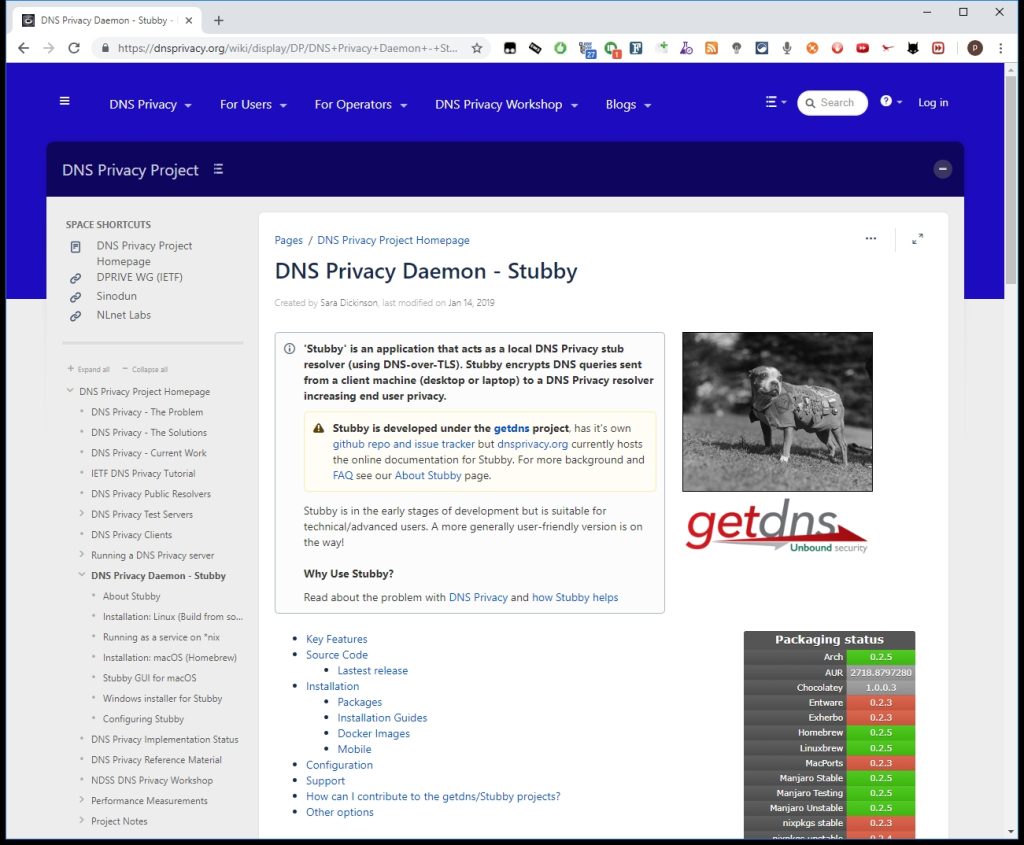Click the browser forward arrow

[49, 48]
